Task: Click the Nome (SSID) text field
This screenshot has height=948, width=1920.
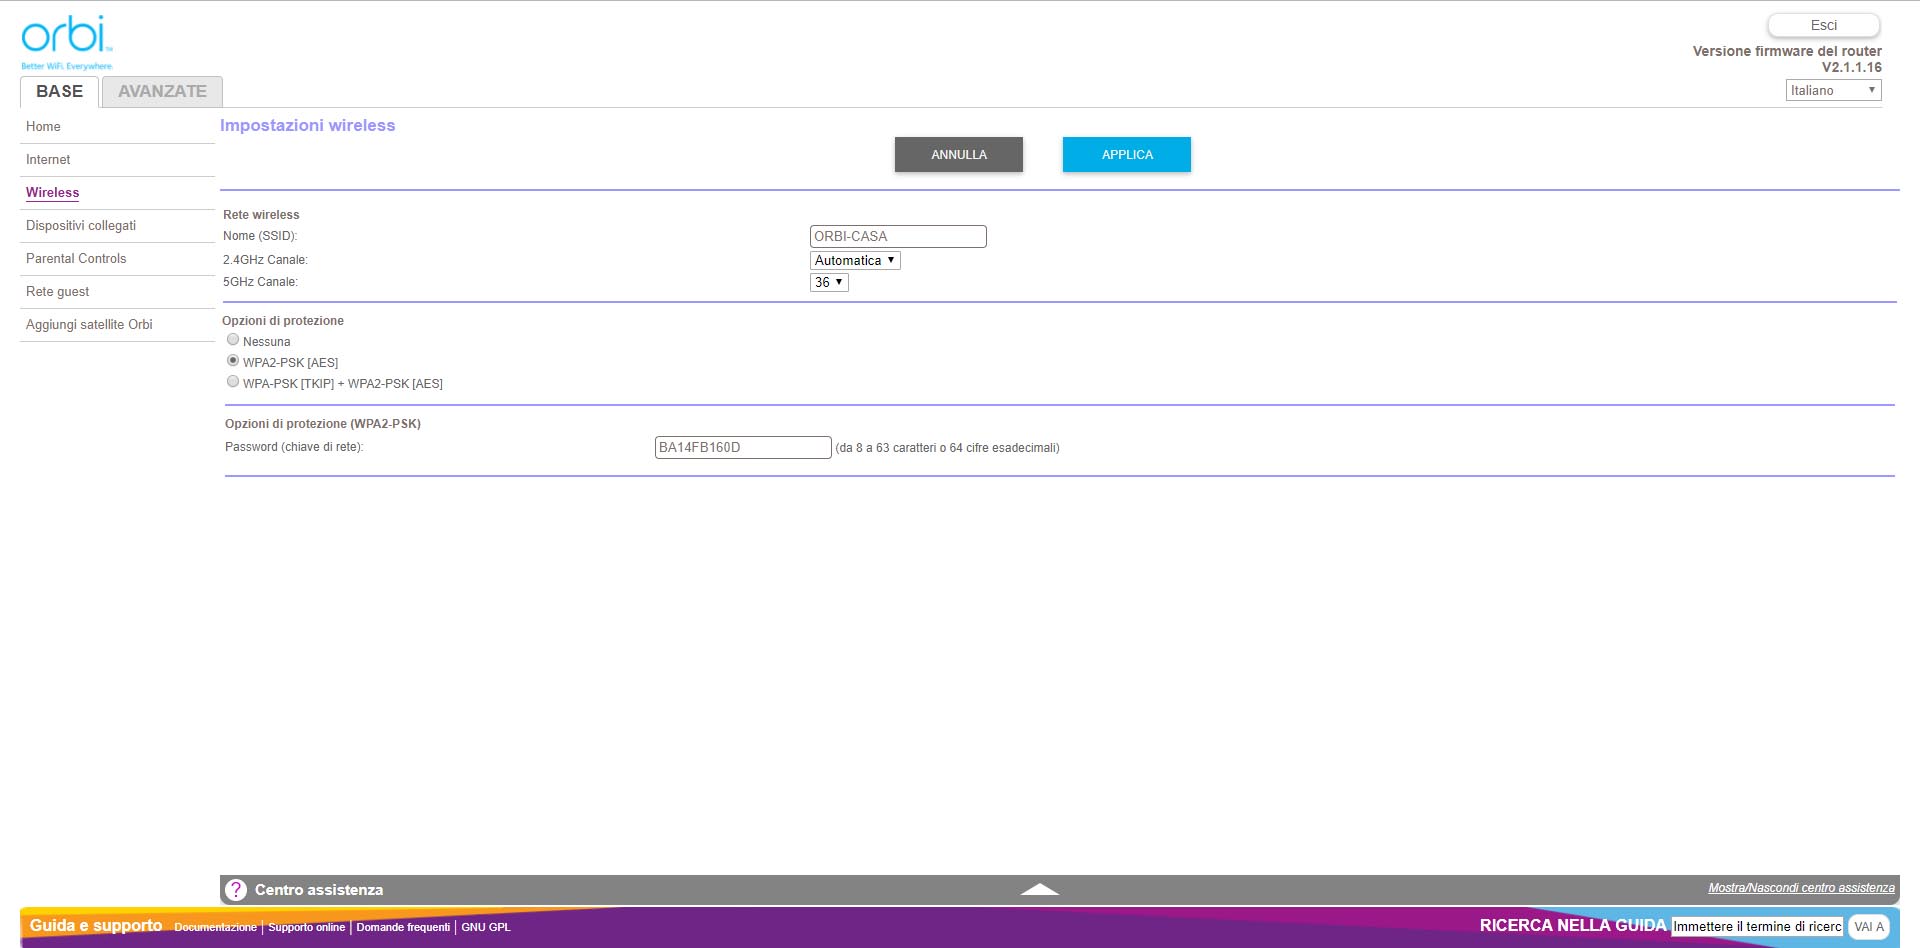Action: pyautogui.click(x=897, y=236)
